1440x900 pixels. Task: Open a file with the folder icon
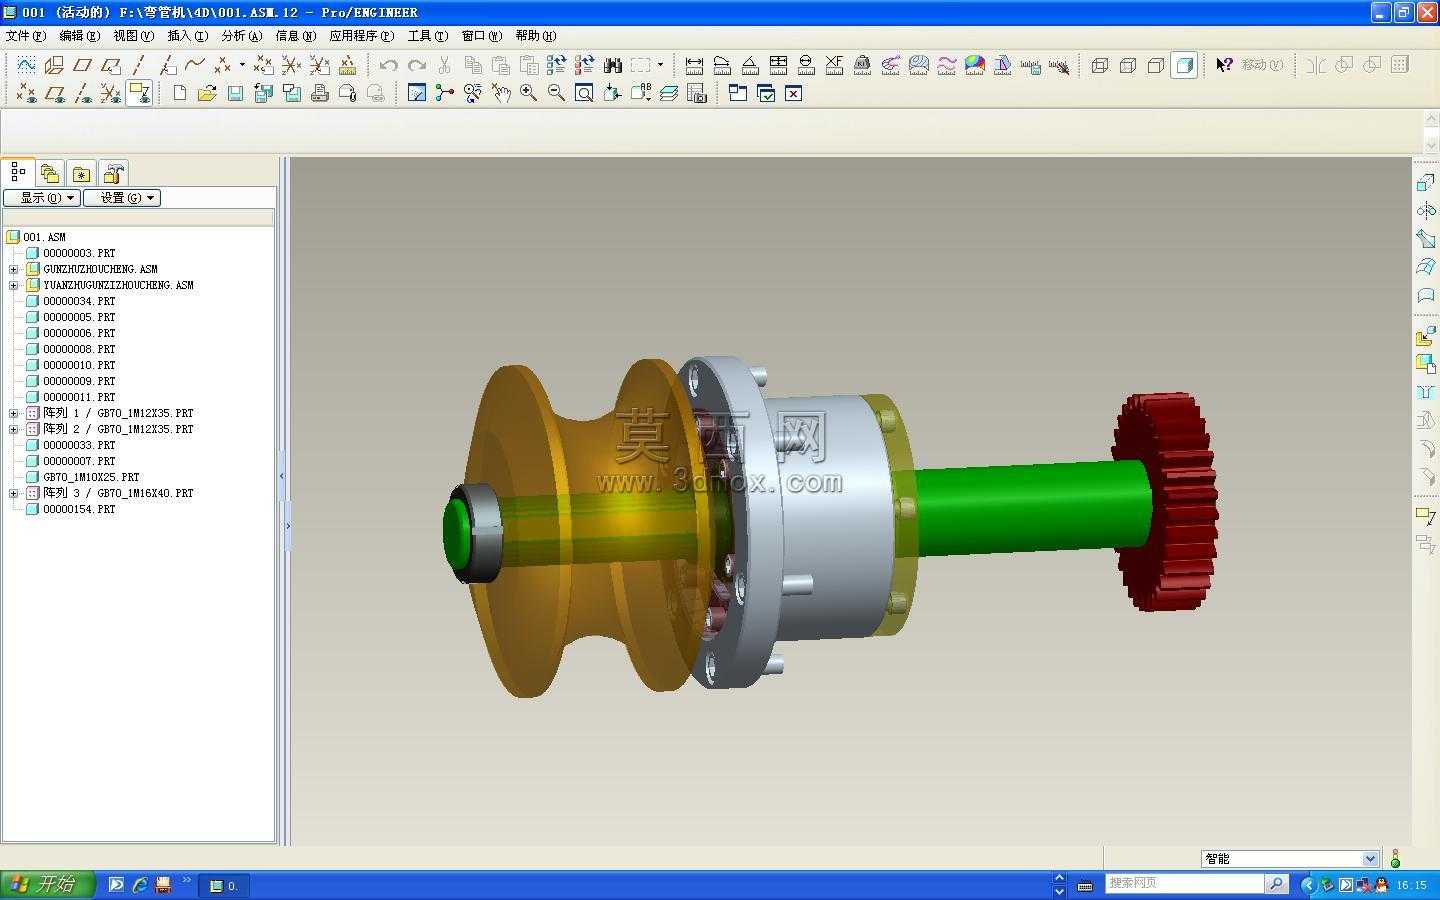point(207,93)
